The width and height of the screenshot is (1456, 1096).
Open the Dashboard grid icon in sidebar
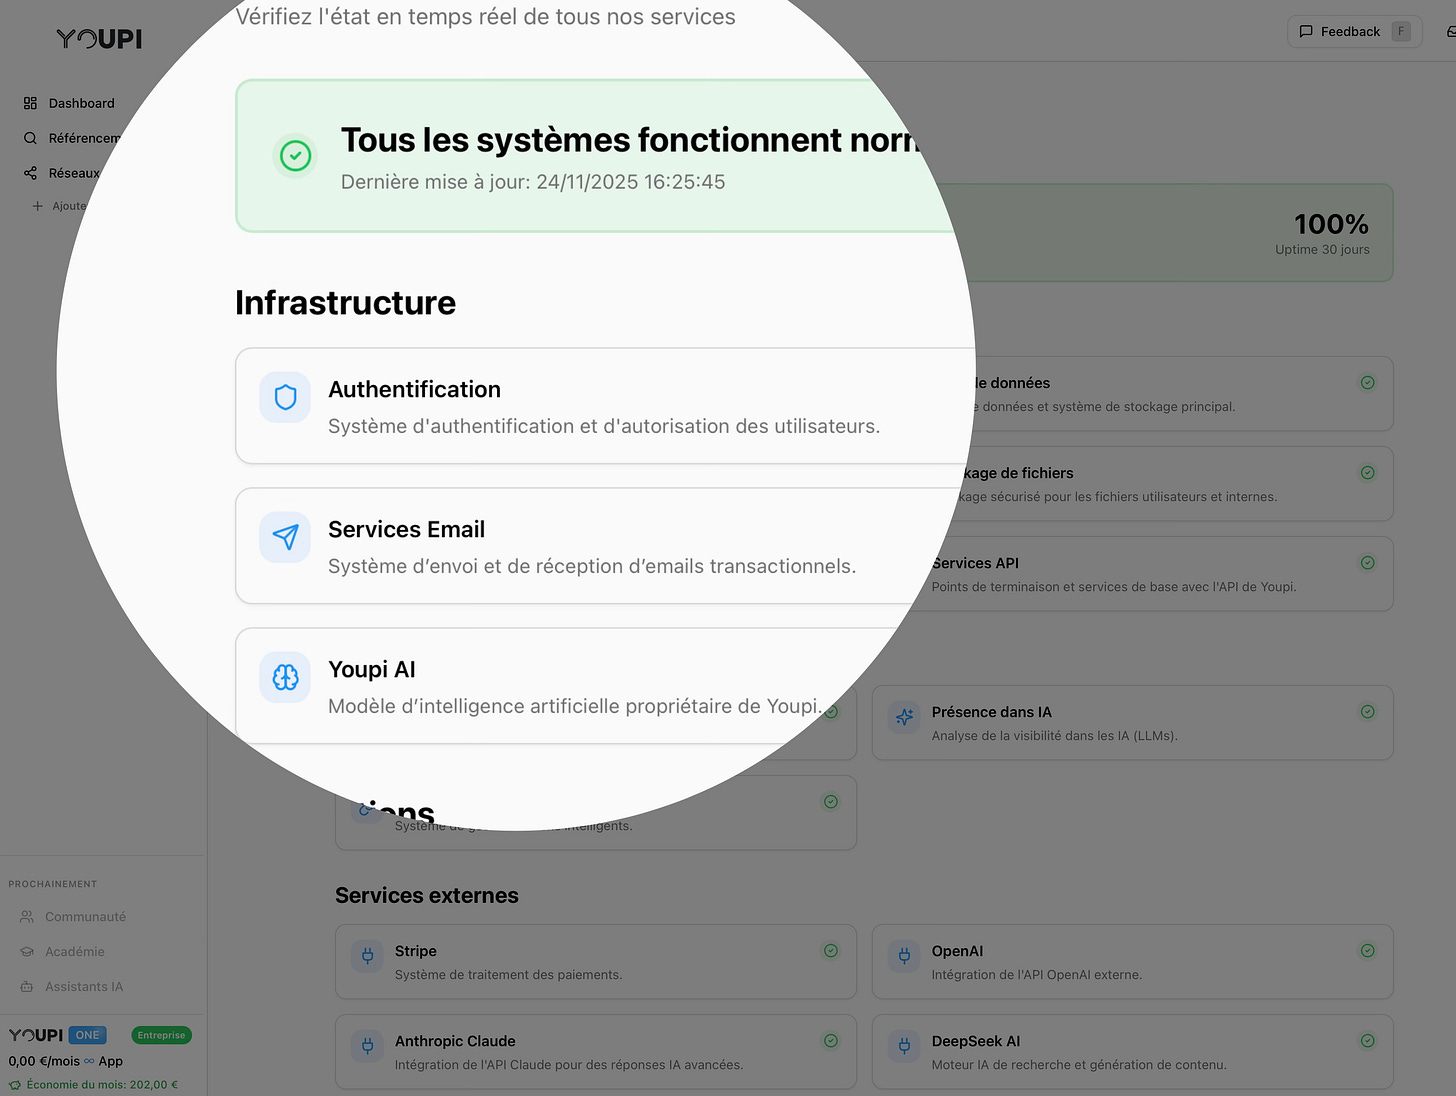coord(30,103)
